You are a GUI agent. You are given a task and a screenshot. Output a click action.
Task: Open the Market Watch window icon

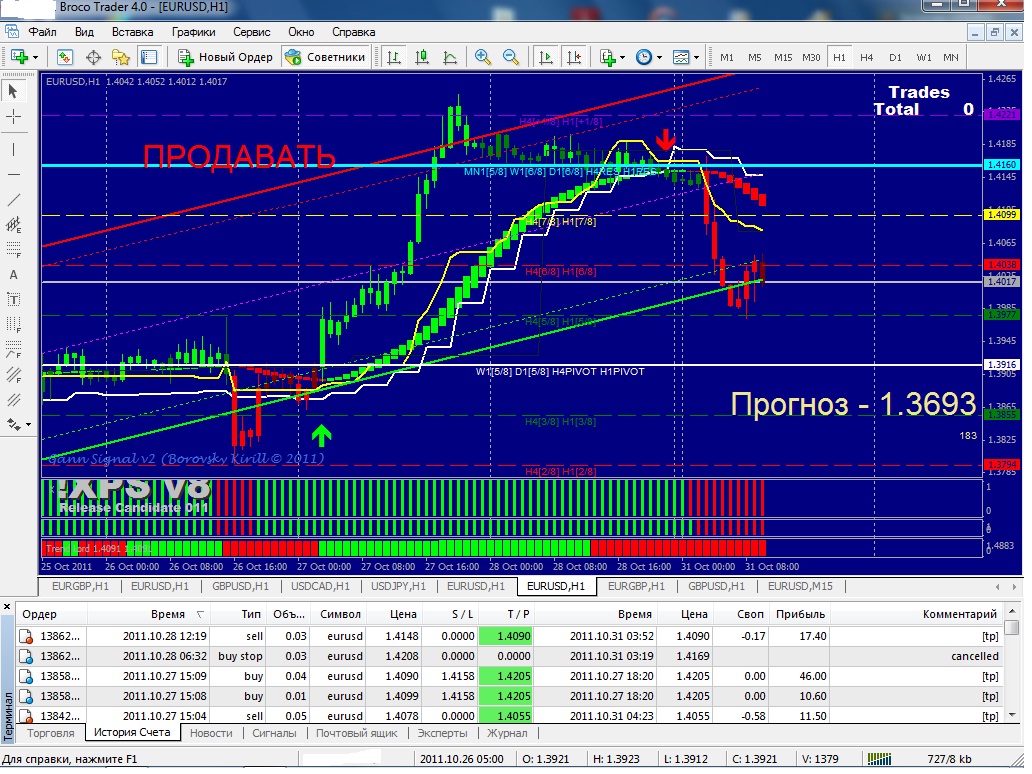pyautogui.click(x=64, y=58)
